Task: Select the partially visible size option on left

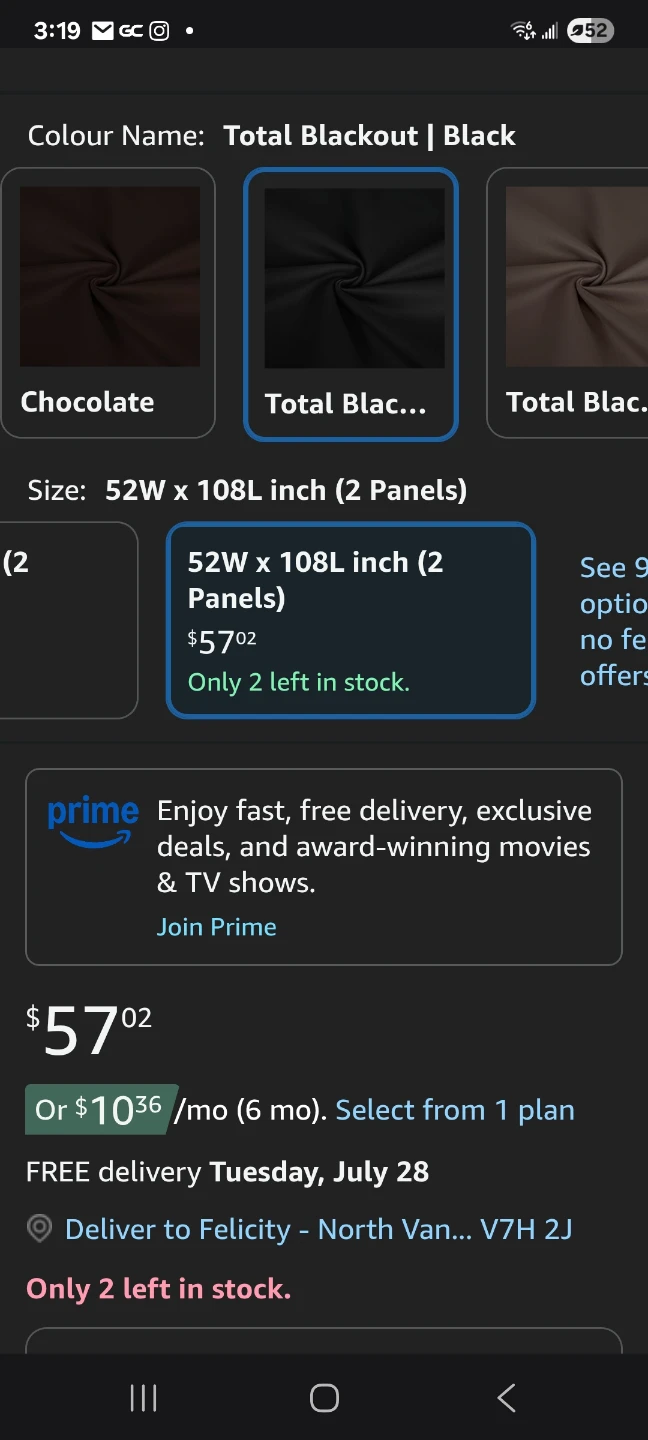Action: (68, 620)
